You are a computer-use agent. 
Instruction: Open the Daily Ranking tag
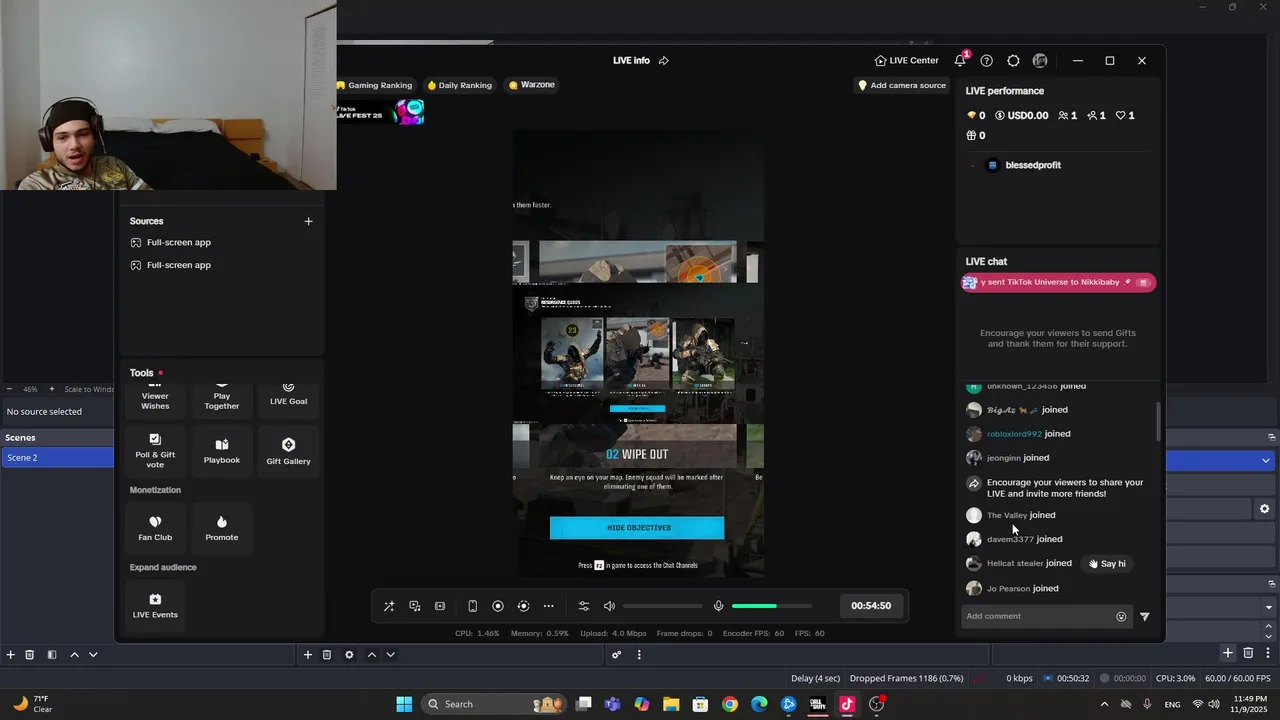pos(459,85)
